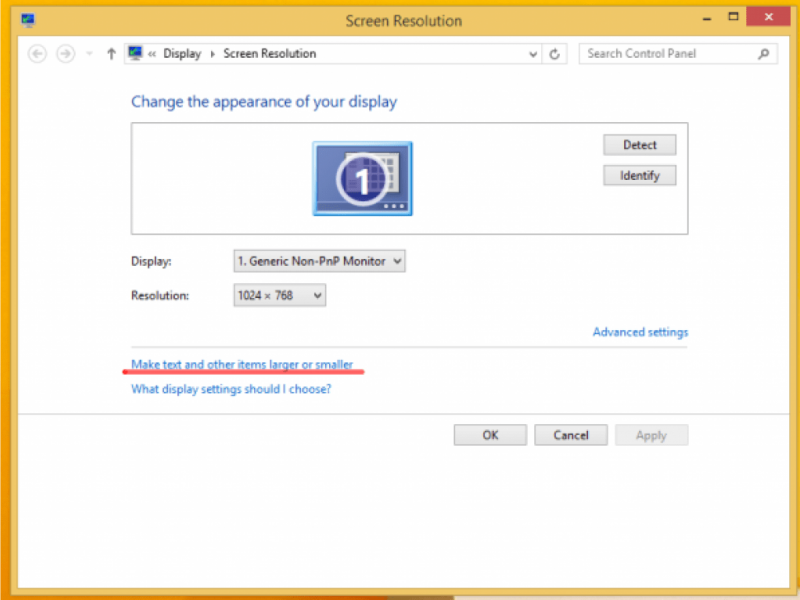Click the breadcrumb chevron before Display
Image resolution: width=800 pixels, height=600 pixels.
(152, 54)
